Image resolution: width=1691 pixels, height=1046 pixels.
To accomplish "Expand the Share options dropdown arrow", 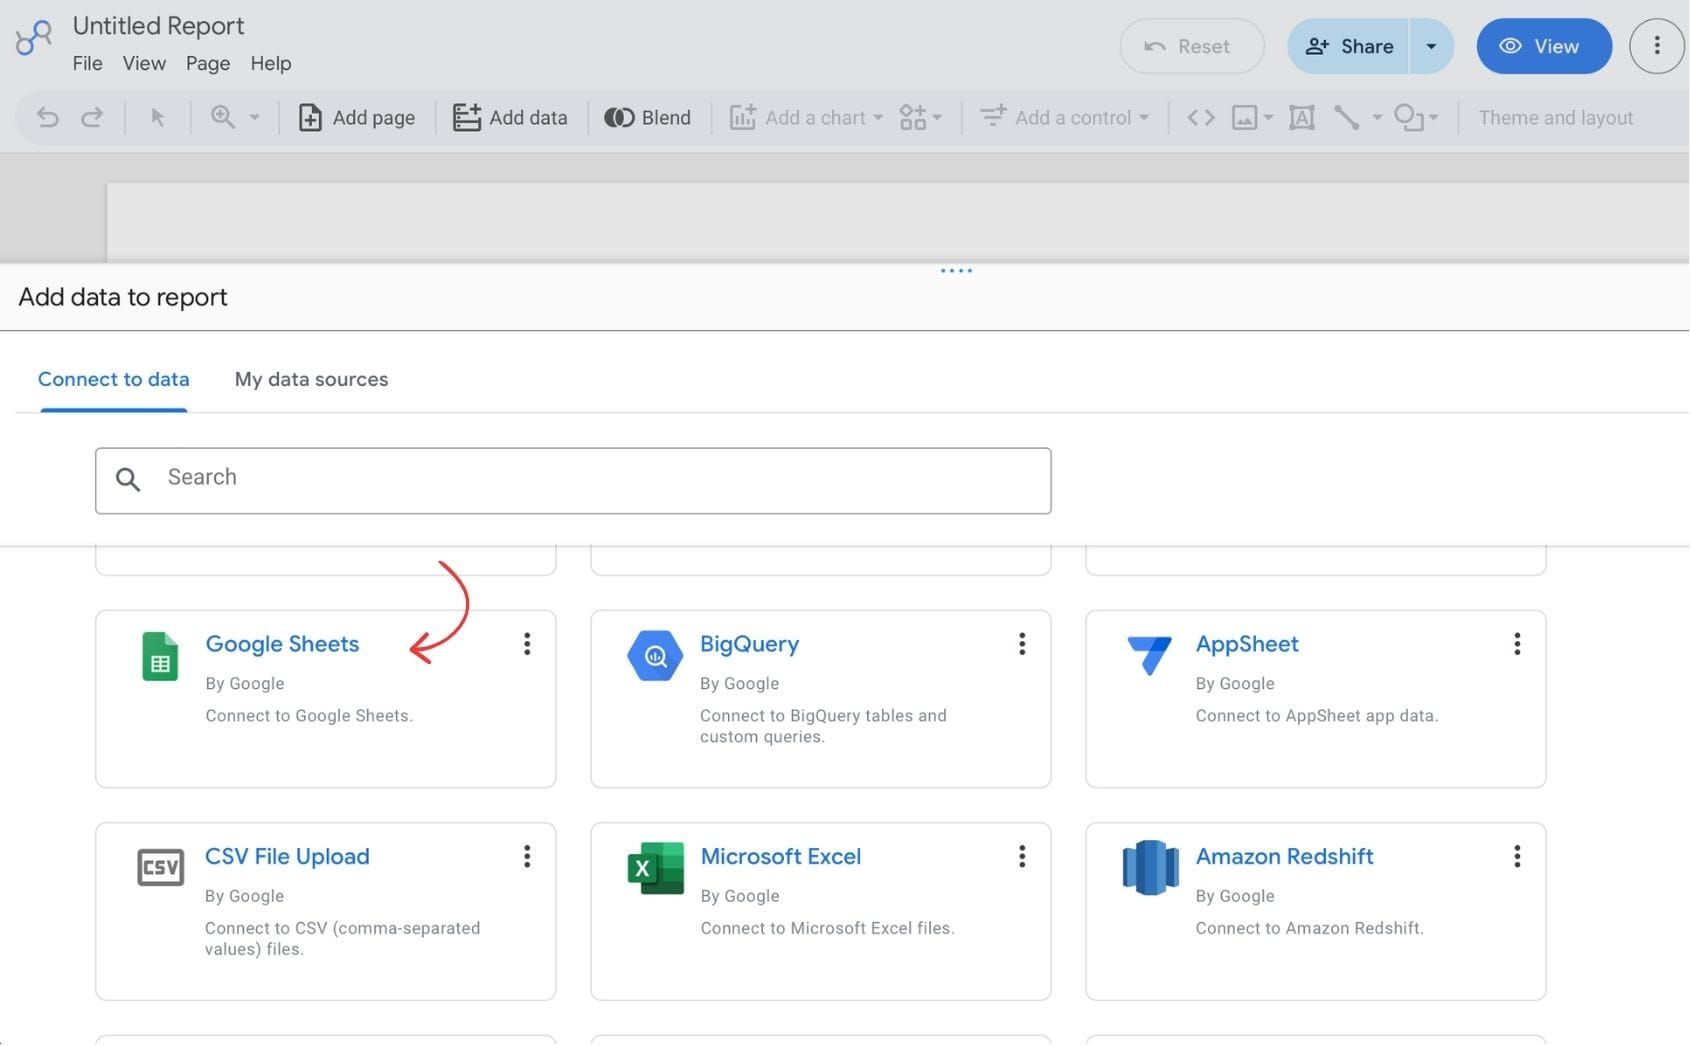I will [1431, 46].
